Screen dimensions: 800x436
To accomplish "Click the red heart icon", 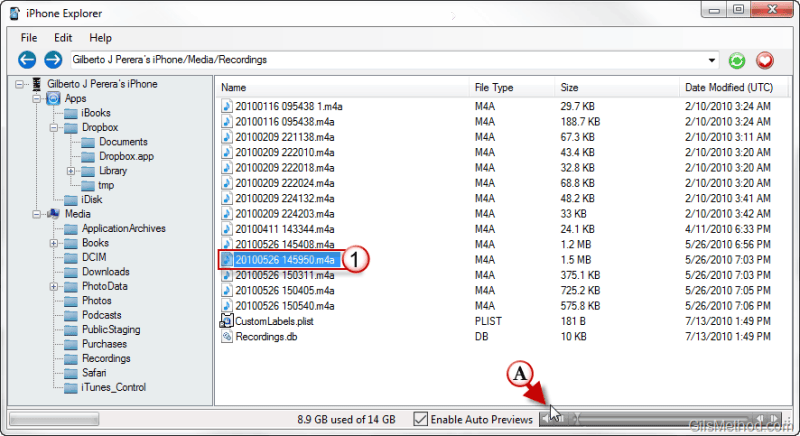I will (764, 61).
